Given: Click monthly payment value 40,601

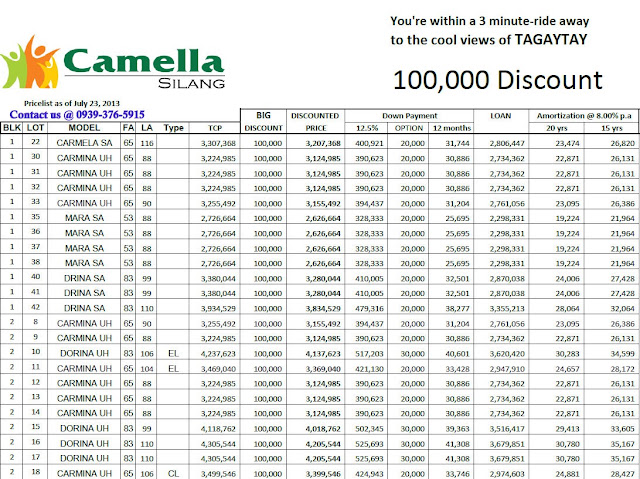Looking at the screenshot, I should click(458, 354).
